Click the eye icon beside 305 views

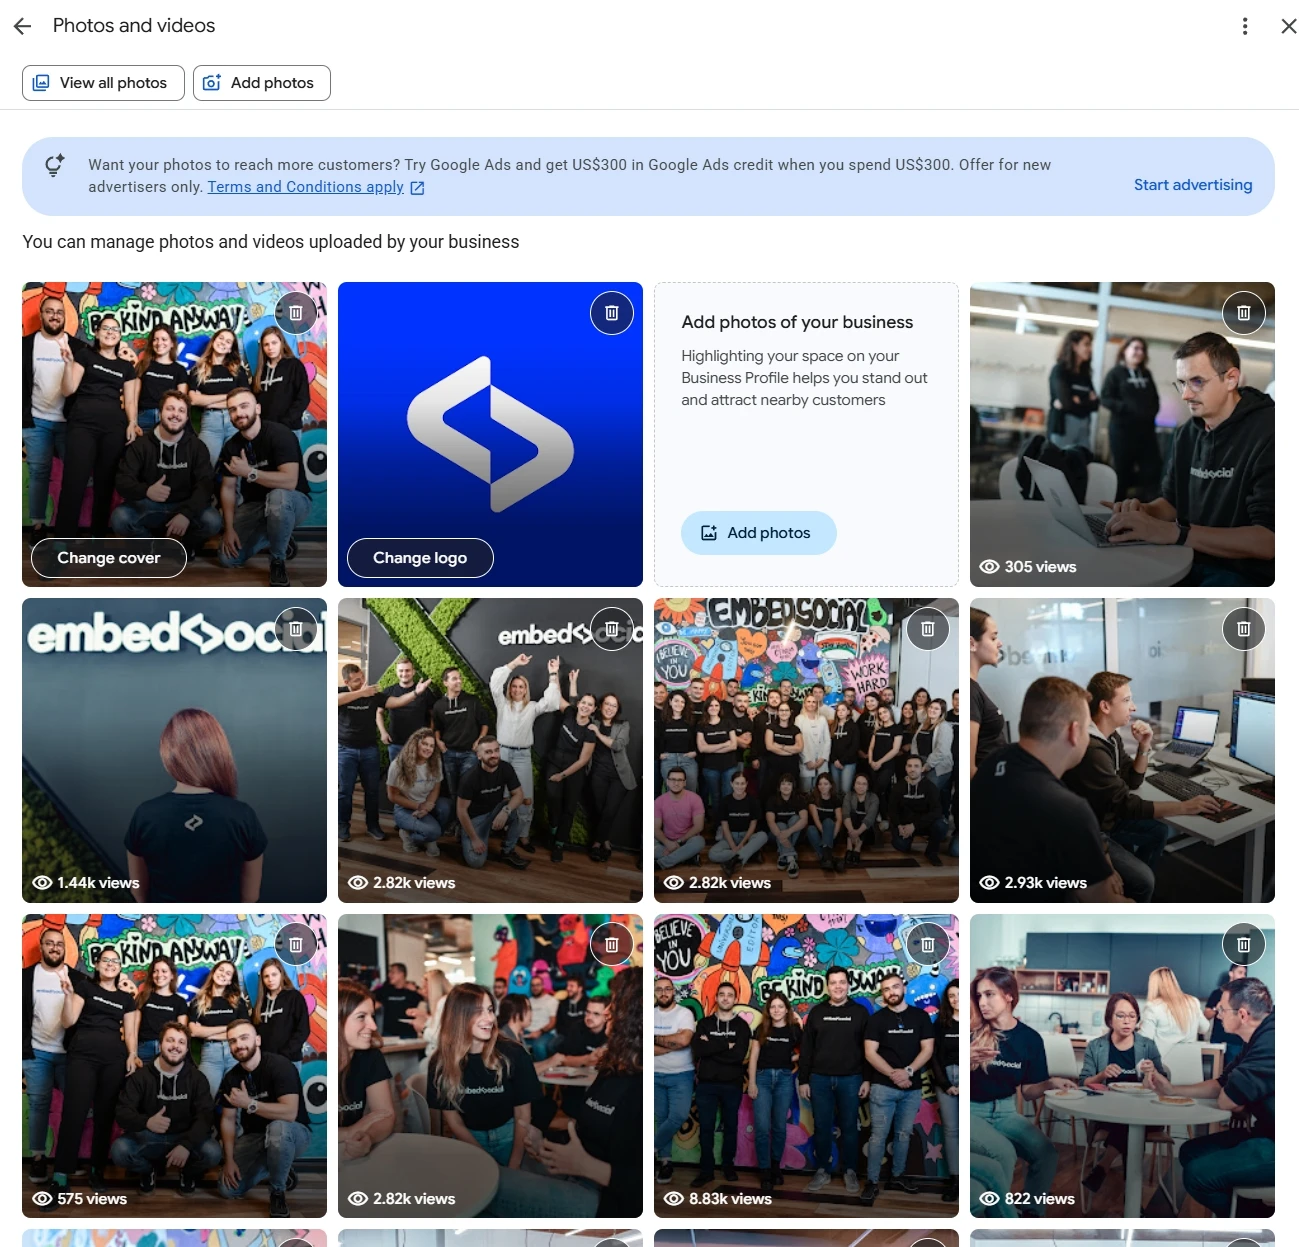pyautogui.click(x=990, y=567)
